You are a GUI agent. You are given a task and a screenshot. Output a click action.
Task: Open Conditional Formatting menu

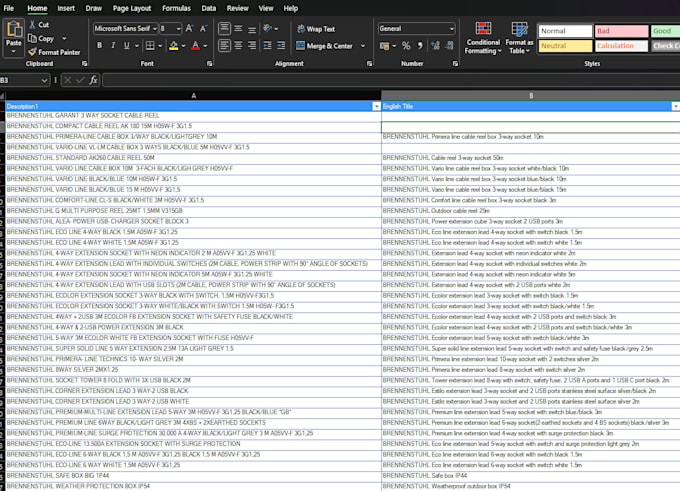click(483, 39)
